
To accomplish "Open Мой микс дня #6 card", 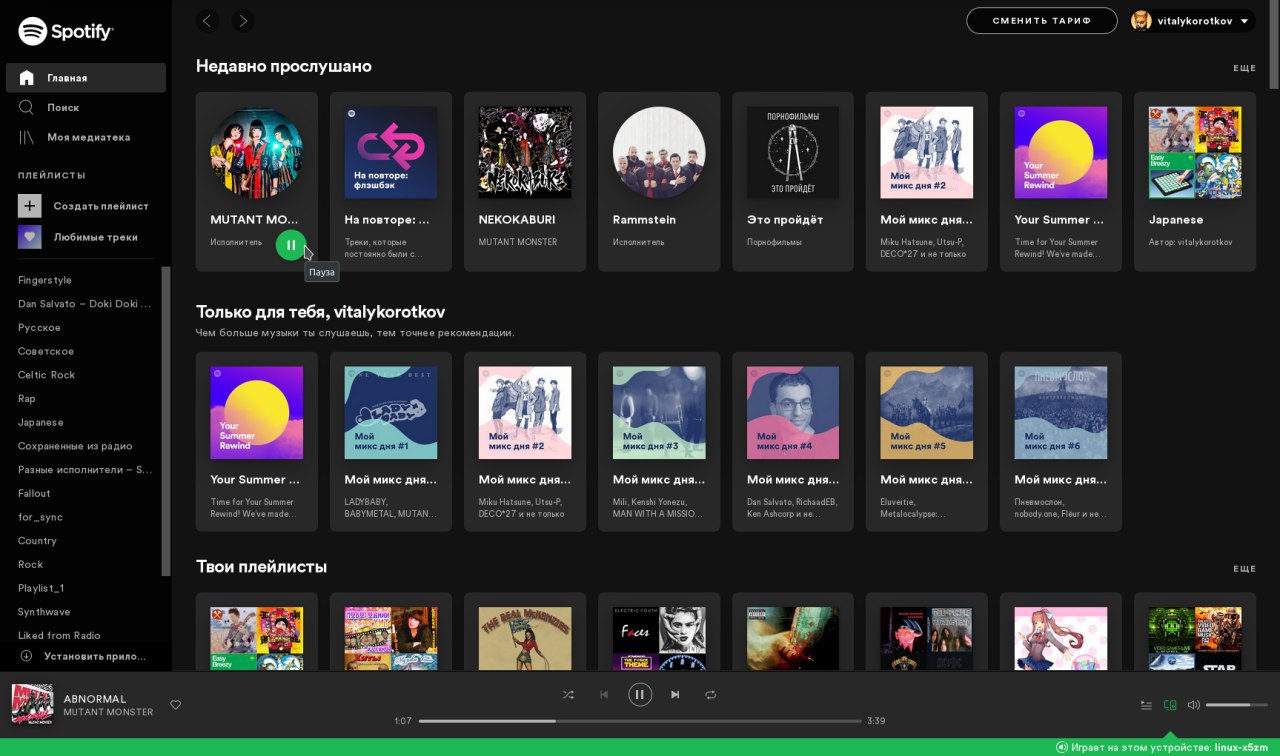I will (x=1061, y=442).
